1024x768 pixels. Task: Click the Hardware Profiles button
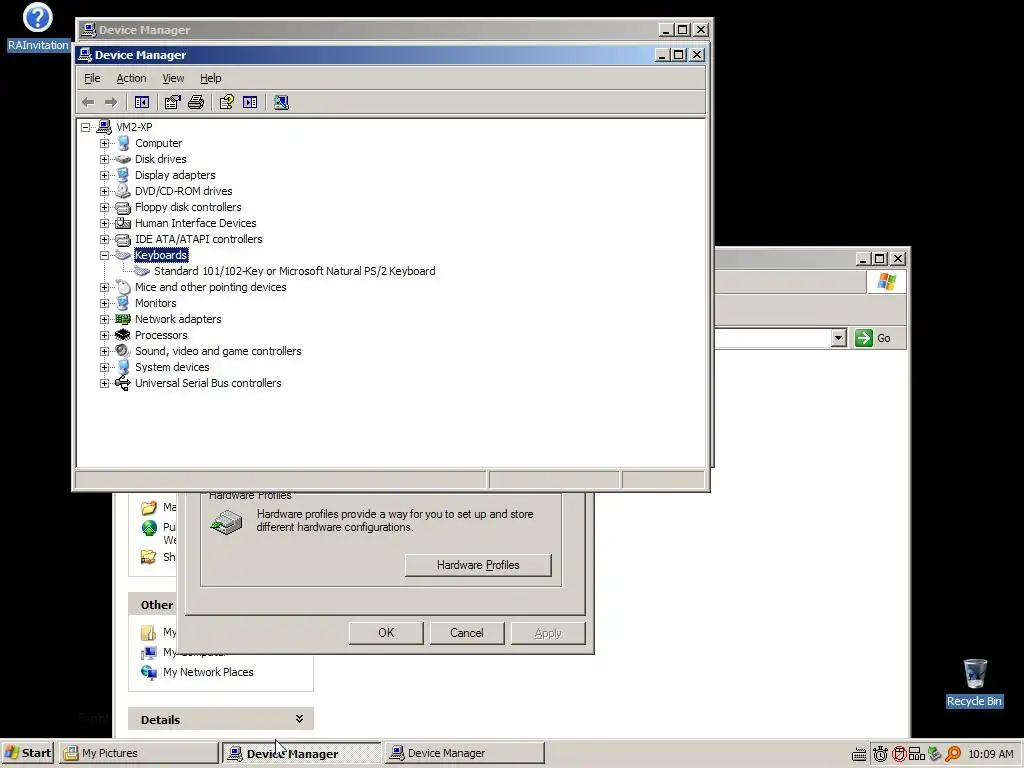(478, 565)
